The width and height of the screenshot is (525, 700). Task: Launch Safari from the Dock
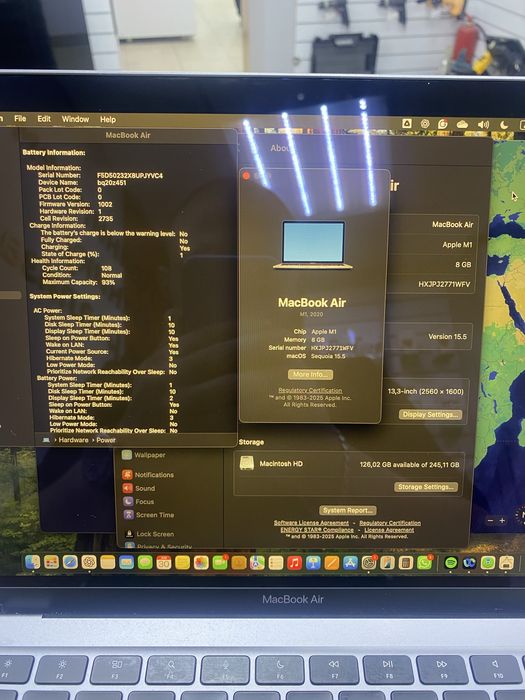[x=70, y=562]
